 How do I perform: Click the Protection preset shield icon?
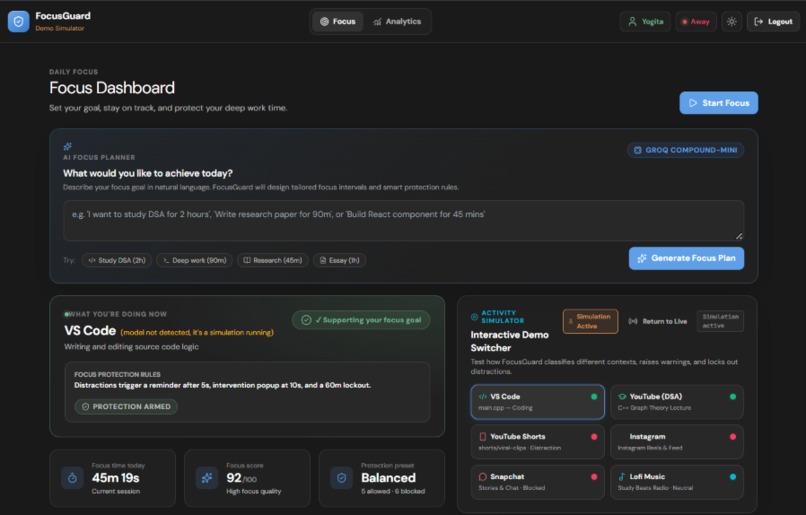coord(341,478)
